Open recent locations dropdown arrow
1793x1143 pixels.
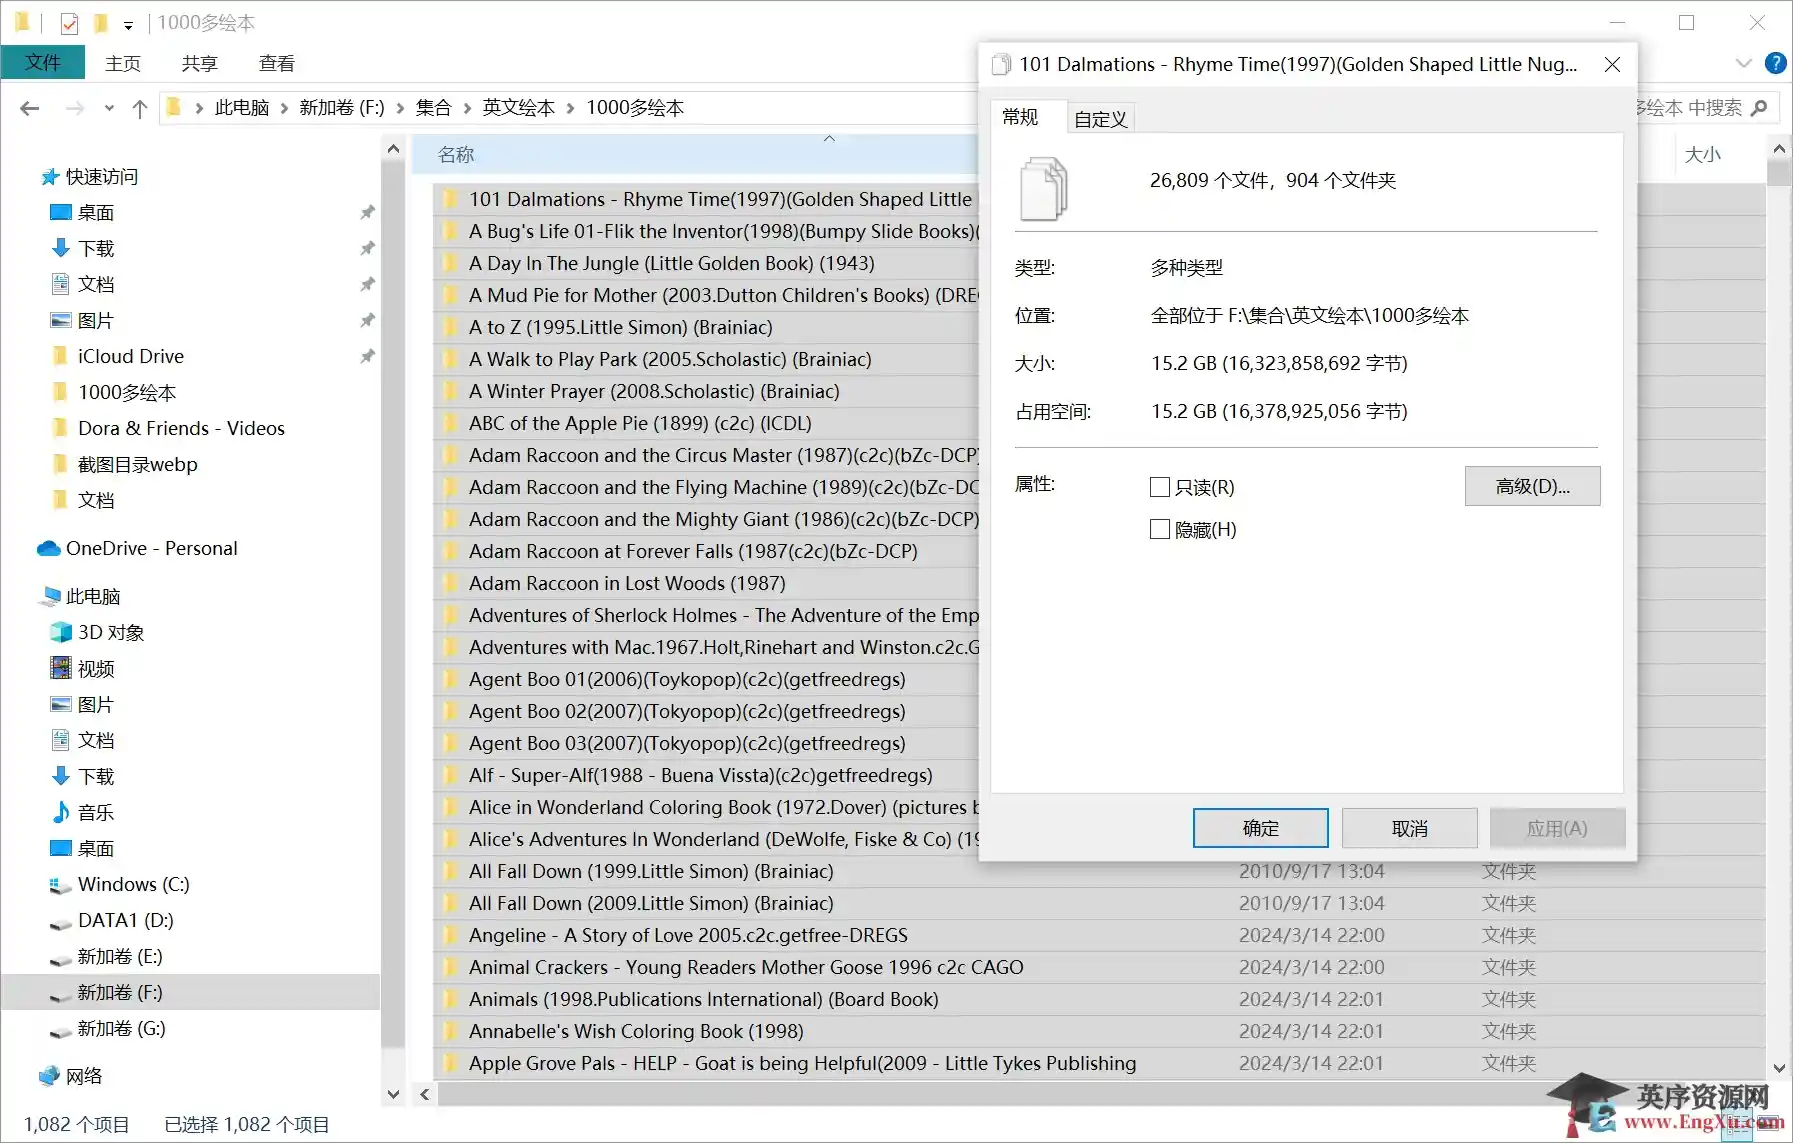point(109,108)
